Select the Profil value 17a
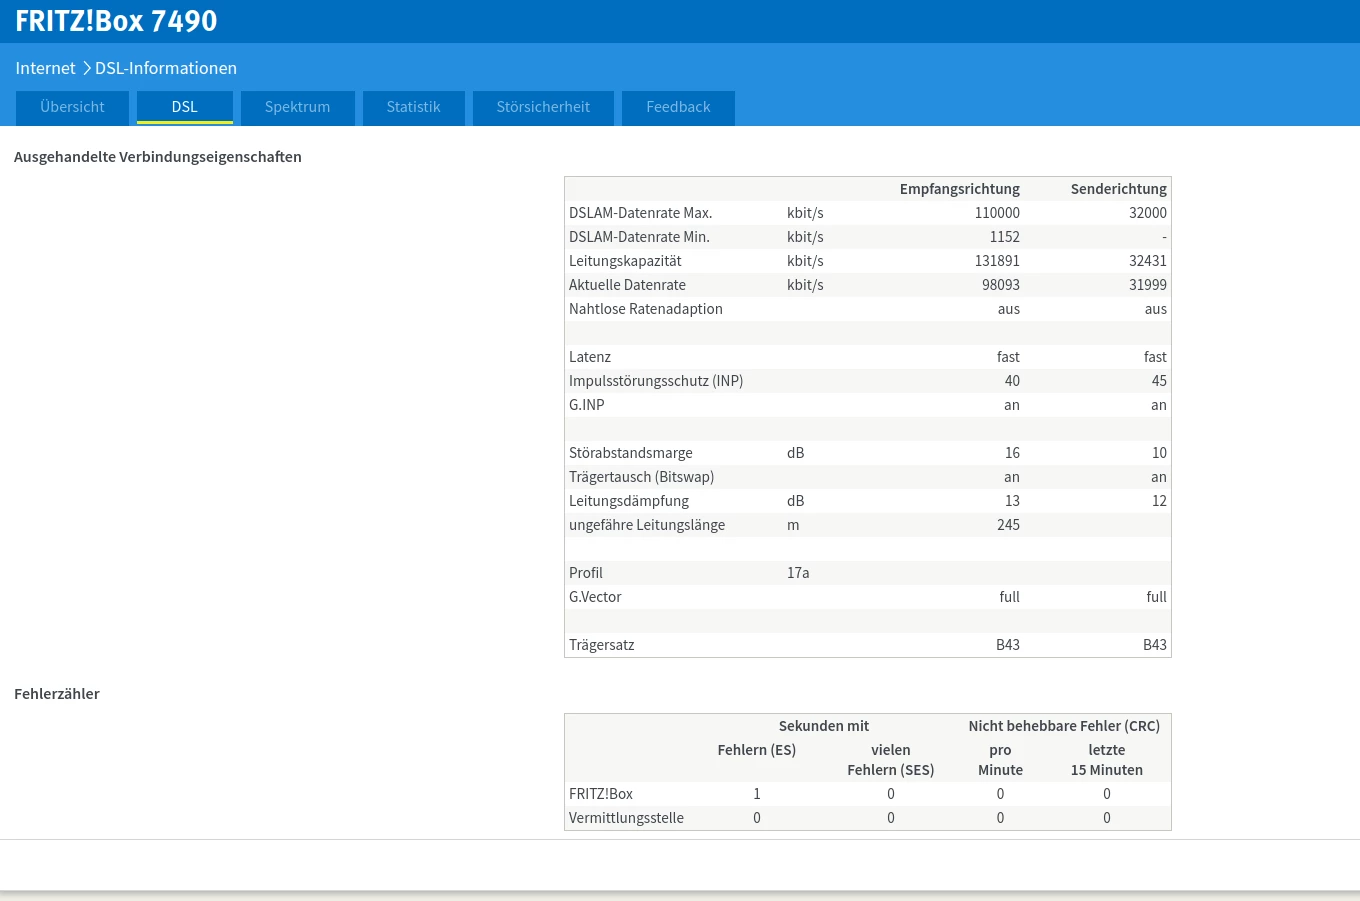 coord(798,573)
